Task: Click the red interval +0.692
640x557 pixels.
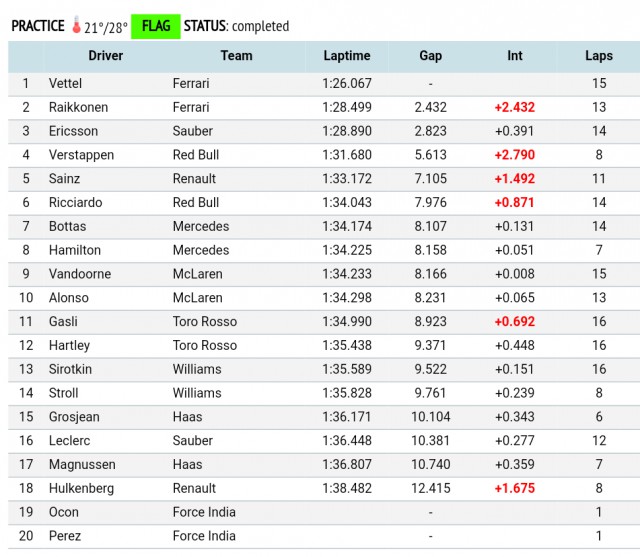Action: (x=515, y=322)
